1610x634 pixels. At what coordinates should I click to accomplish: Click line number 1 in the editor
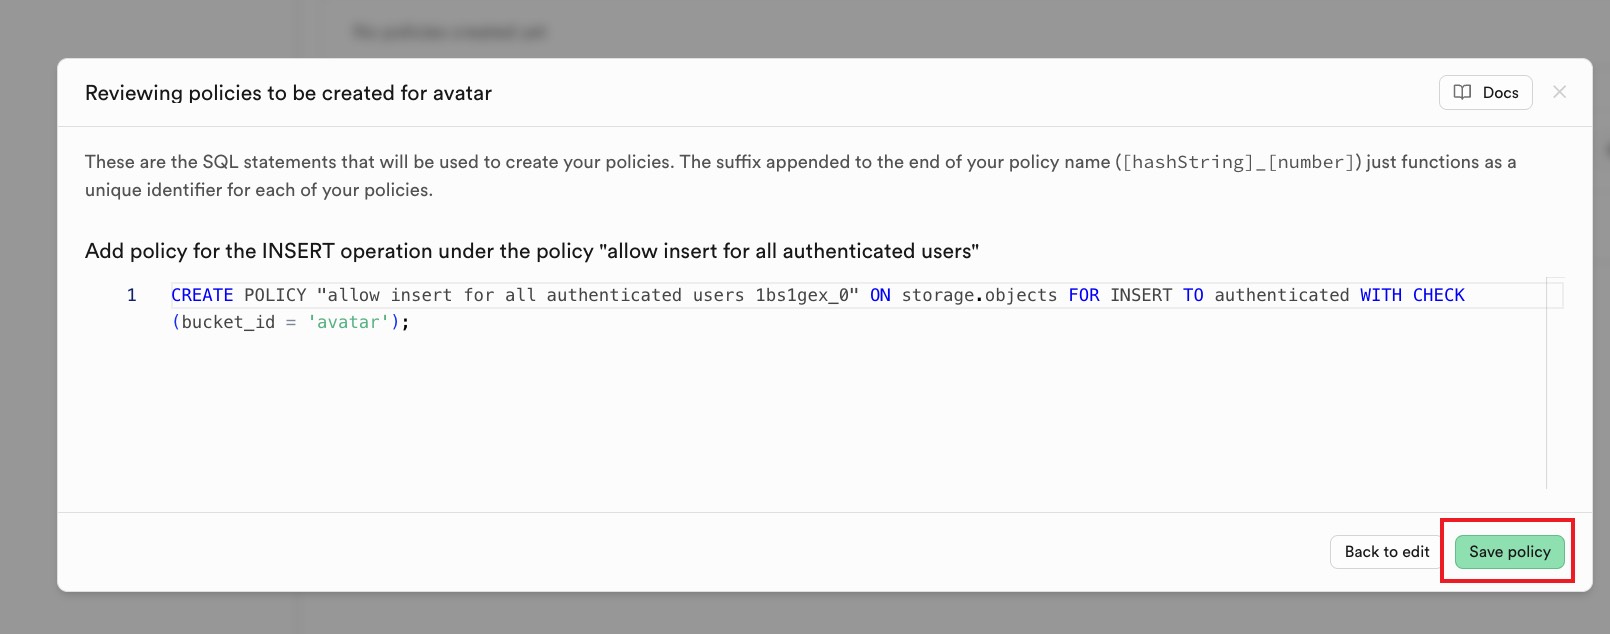click(x=131, y=295)
